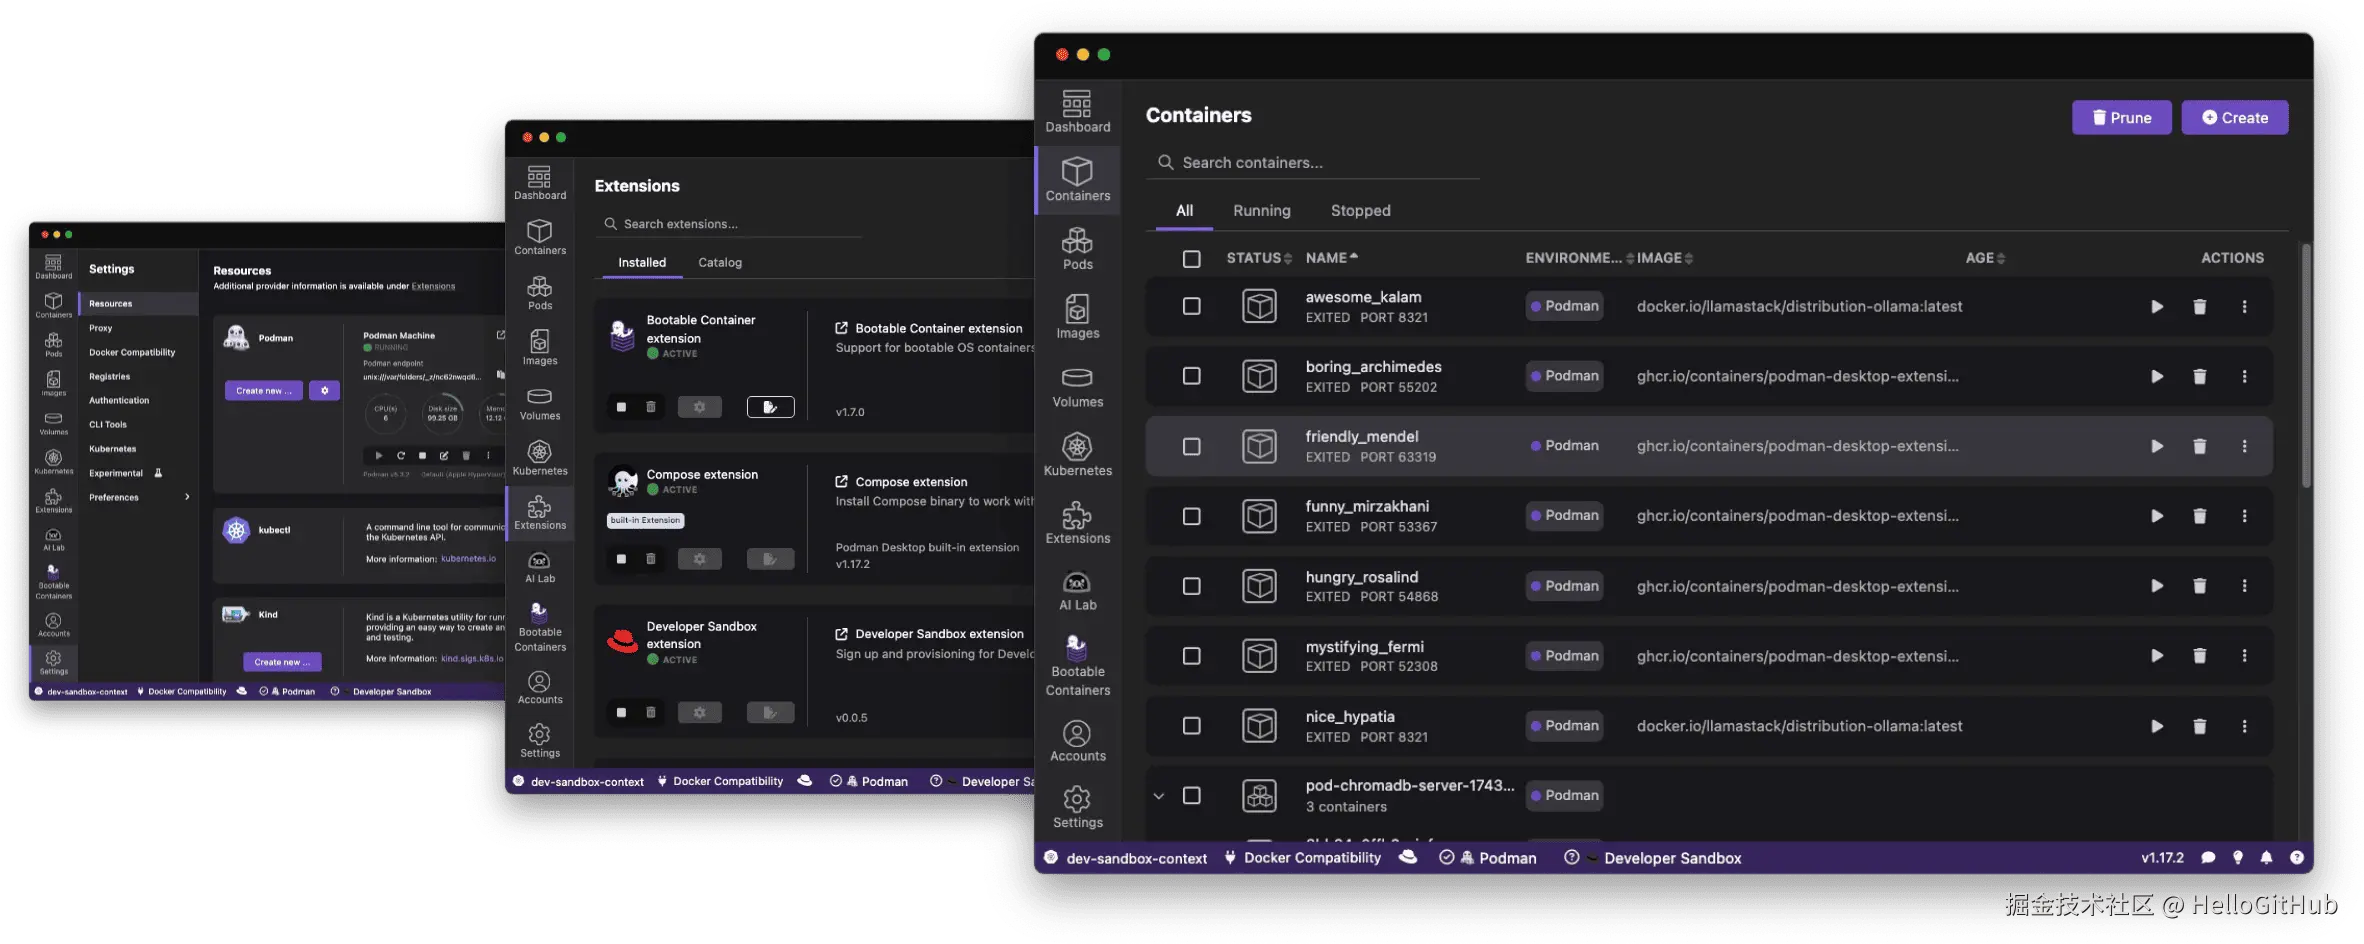Click the Prune button

tap(2121, 118)
